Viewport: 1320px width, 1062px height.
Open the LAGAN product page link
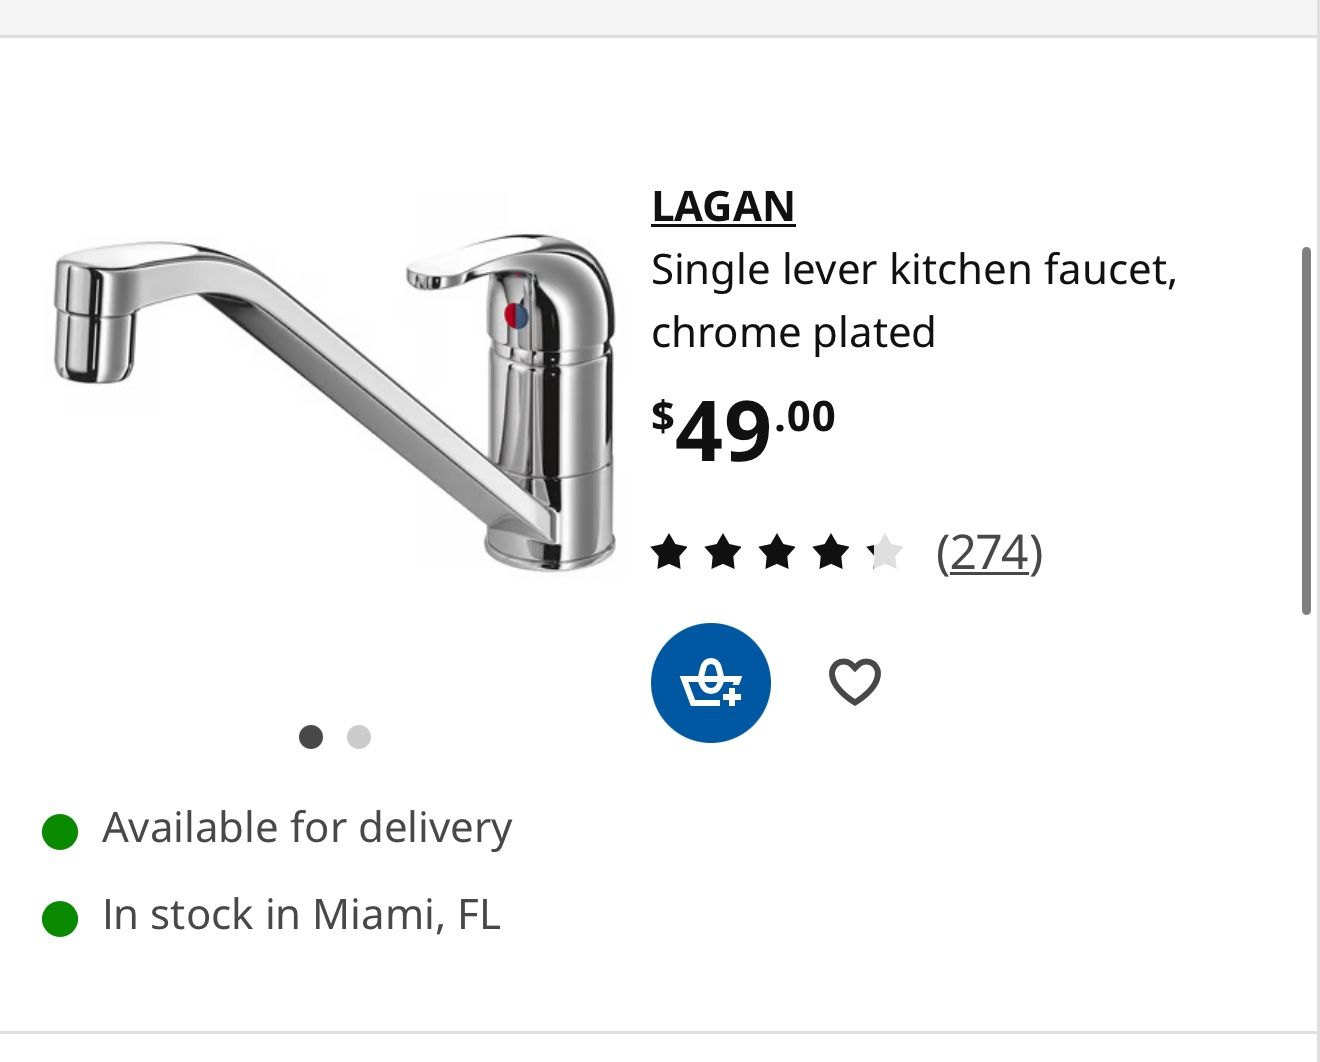point(723,207)
